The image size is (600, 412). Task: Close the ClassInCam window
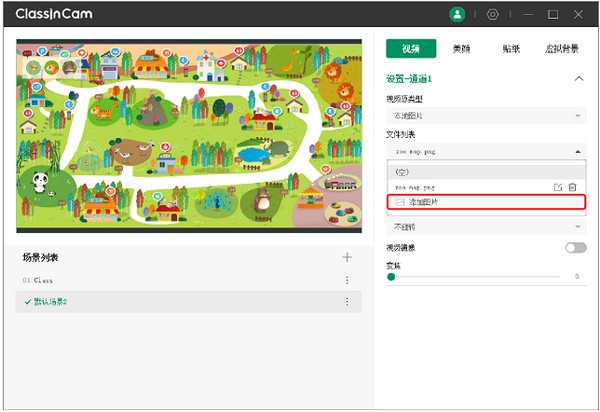pyautogui.click(x=578, y=15)
